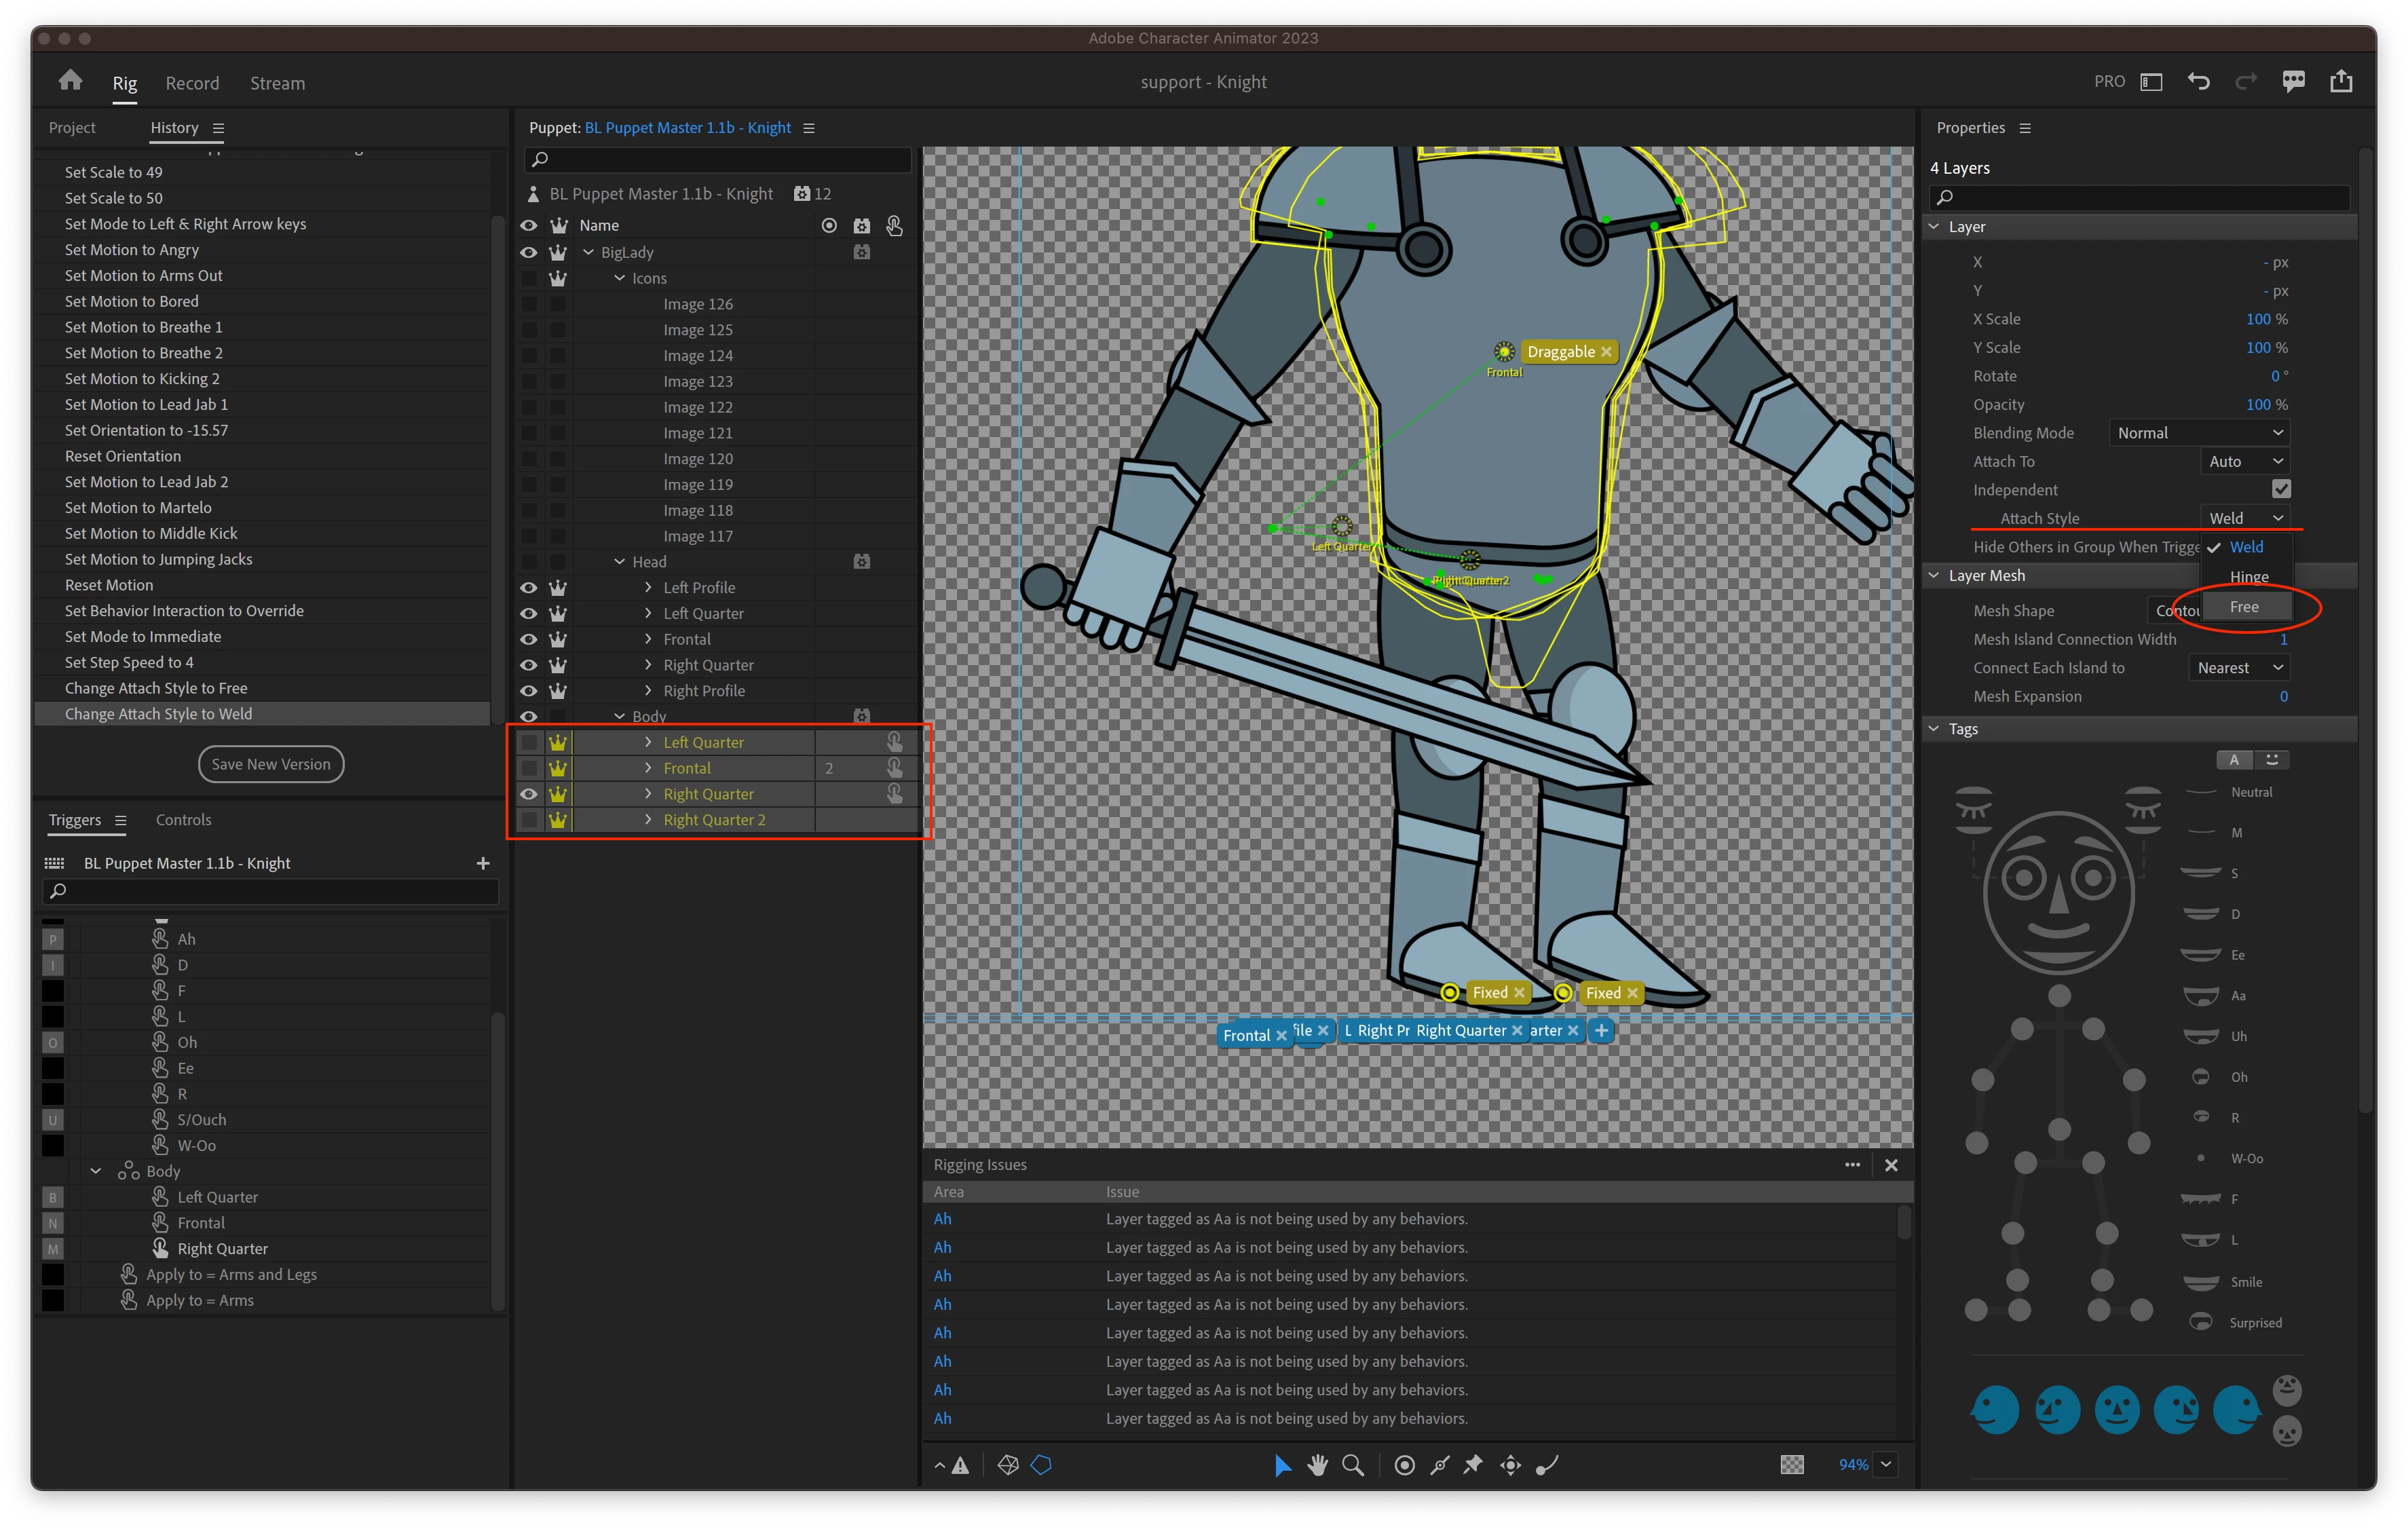Toggle the Independent checkbox
Viewport: 2408px width, 1527px height.
coord(2281,489)
